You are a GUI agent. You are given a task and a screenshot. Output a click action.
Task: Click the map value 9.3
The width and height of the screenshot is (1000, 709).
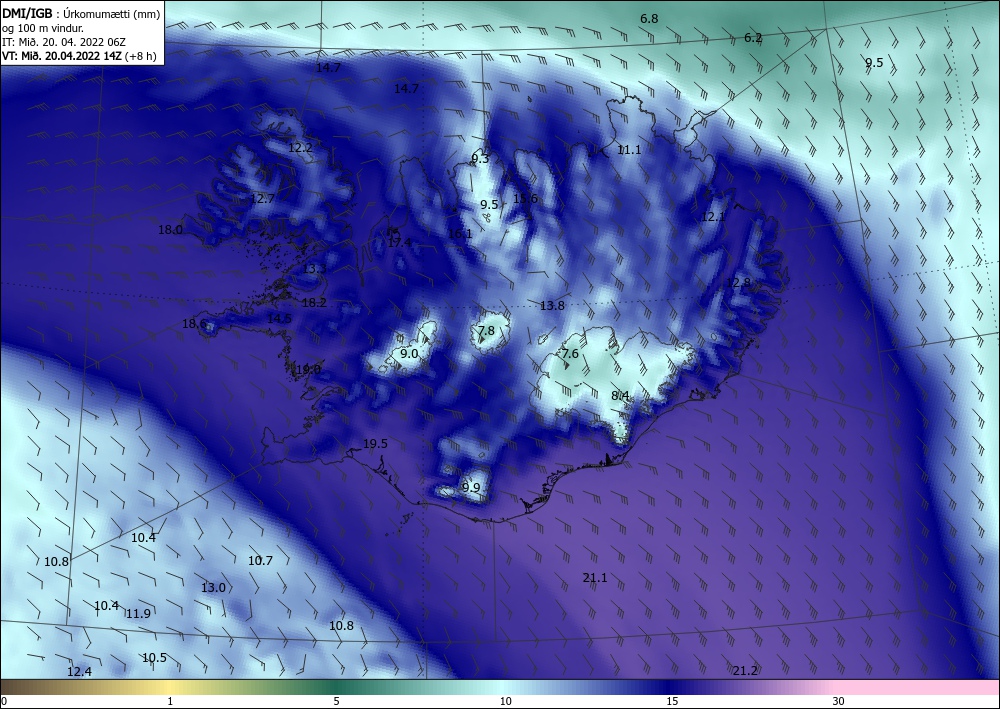pyautogui.click(x=480, y=159)
